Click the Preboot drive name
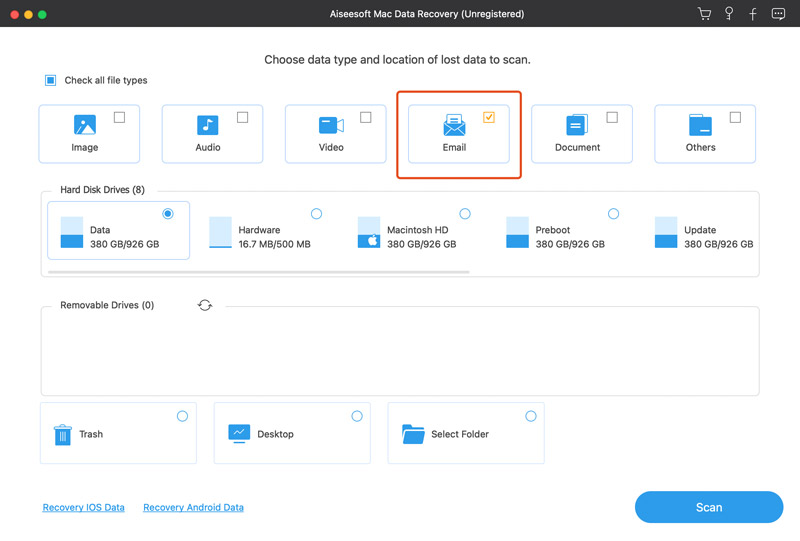This screenshot has height=541, width=800. point(553,230)
